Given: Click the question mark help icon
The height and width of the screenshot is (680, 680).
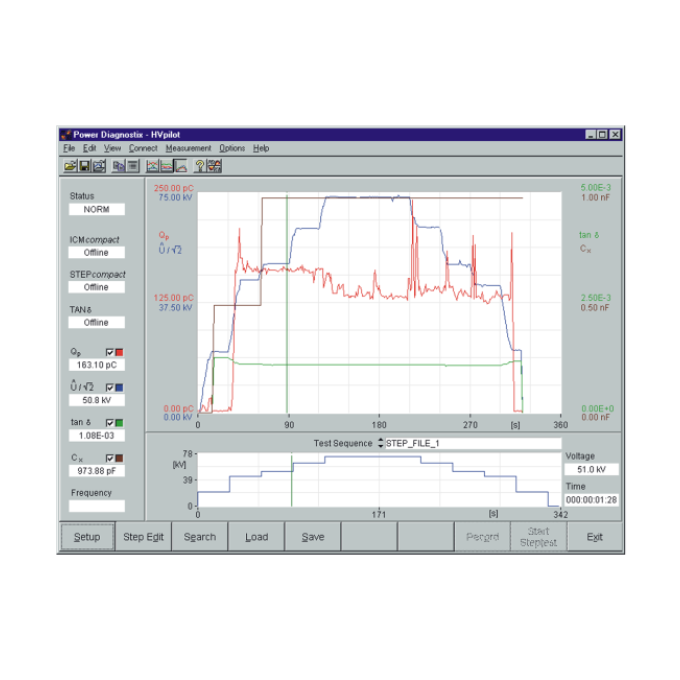Looking at the screenshot, I should coord(200,166).
